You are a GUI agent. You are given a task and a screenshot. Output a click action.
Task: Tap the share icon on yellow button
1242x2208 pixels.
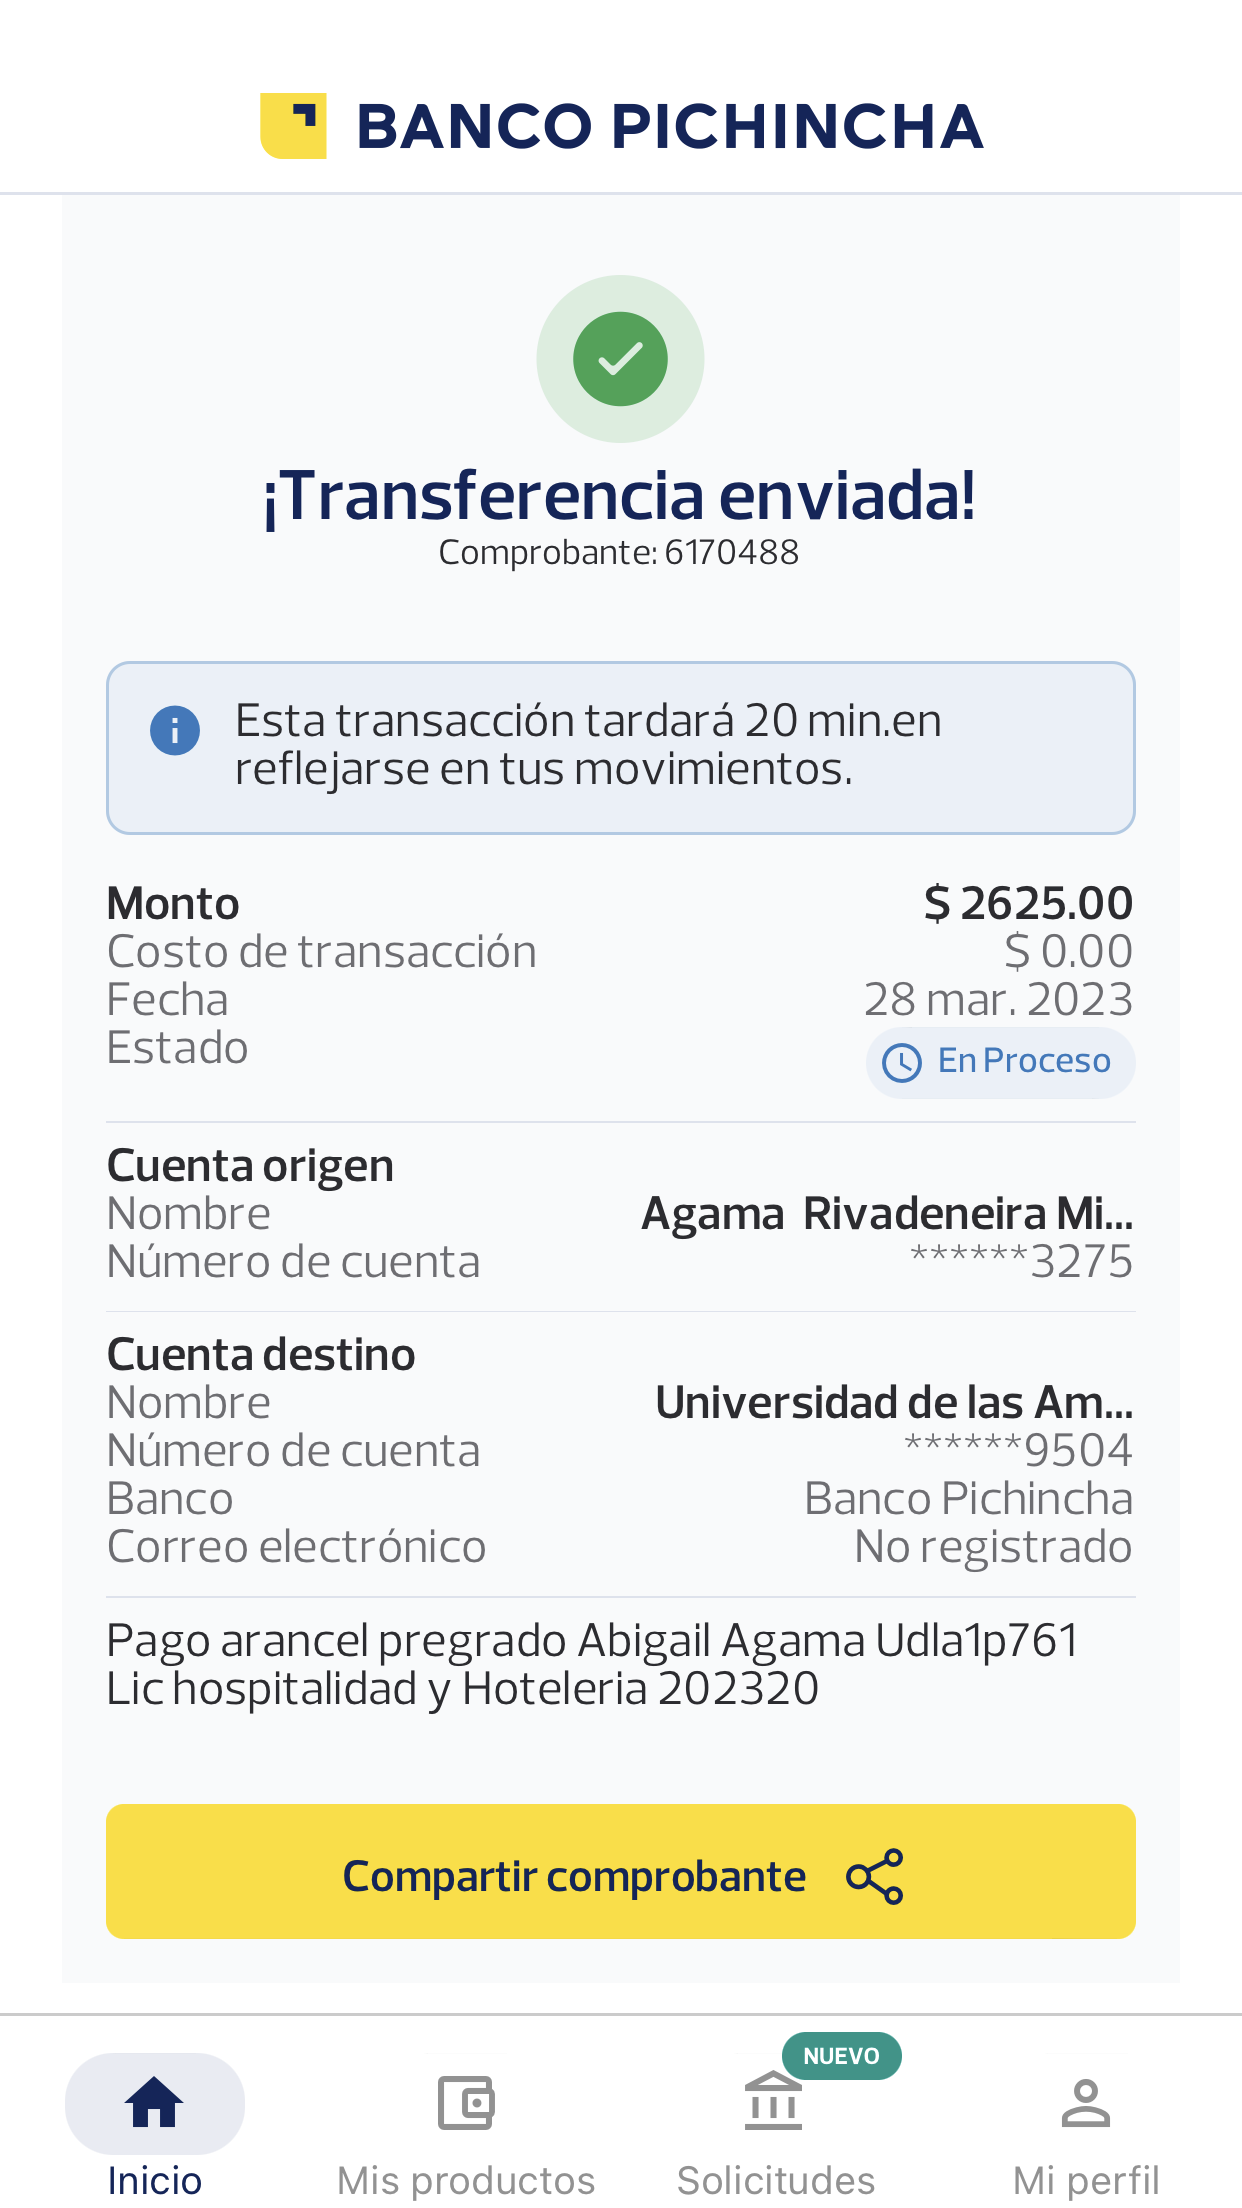click(x=874, y=1876)
